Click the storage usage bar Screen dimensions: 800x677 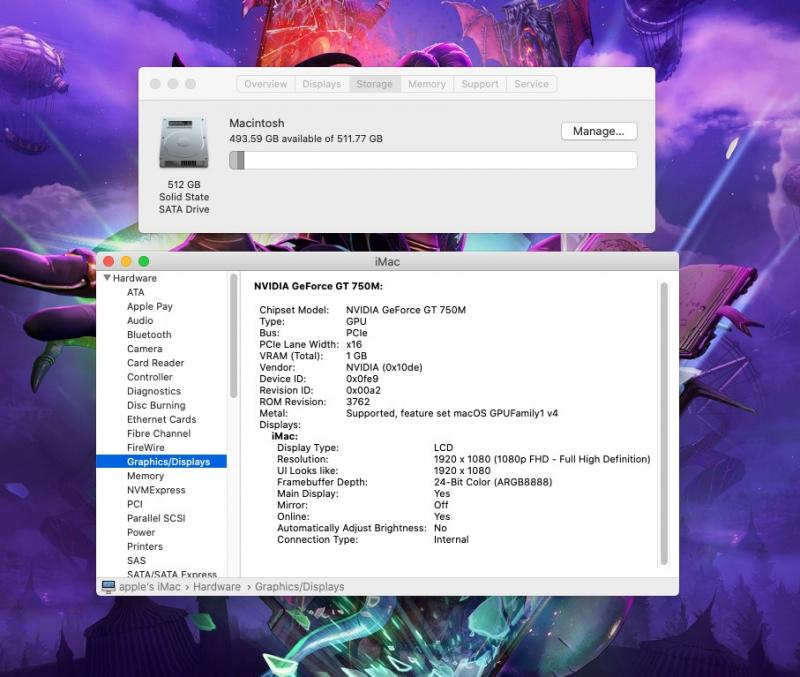tap(433, 160)
